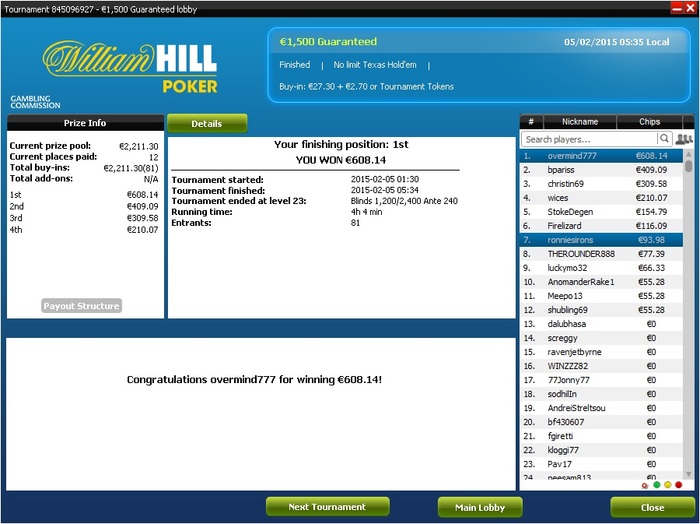This screenshot has height=524, width=700.
Task: Open the Details tab
Action: 207,124
